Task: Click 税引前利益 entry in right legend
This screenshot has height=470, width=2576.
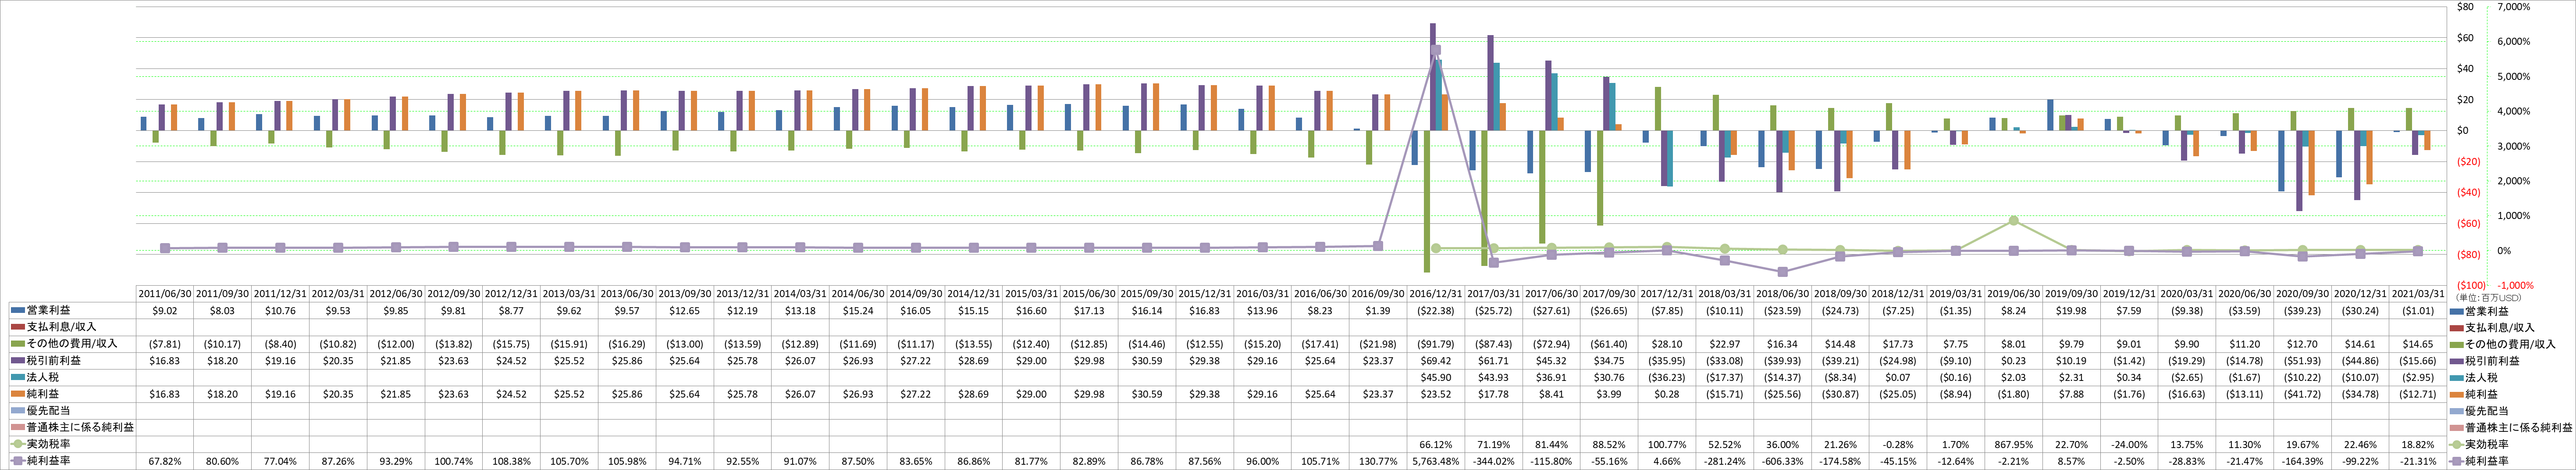Action: pyautogui.click(x=2491, y=361)
